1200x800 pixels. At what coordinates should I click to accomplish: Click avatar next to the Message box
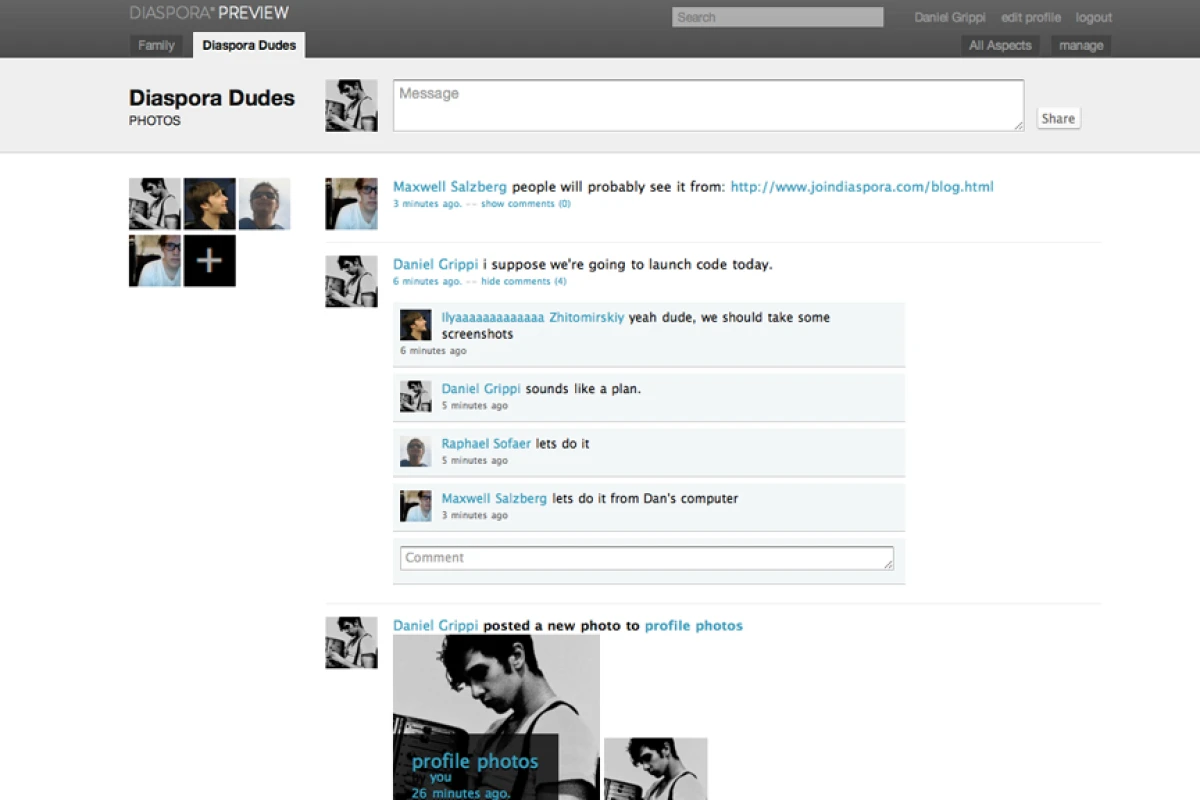(351, 105)
